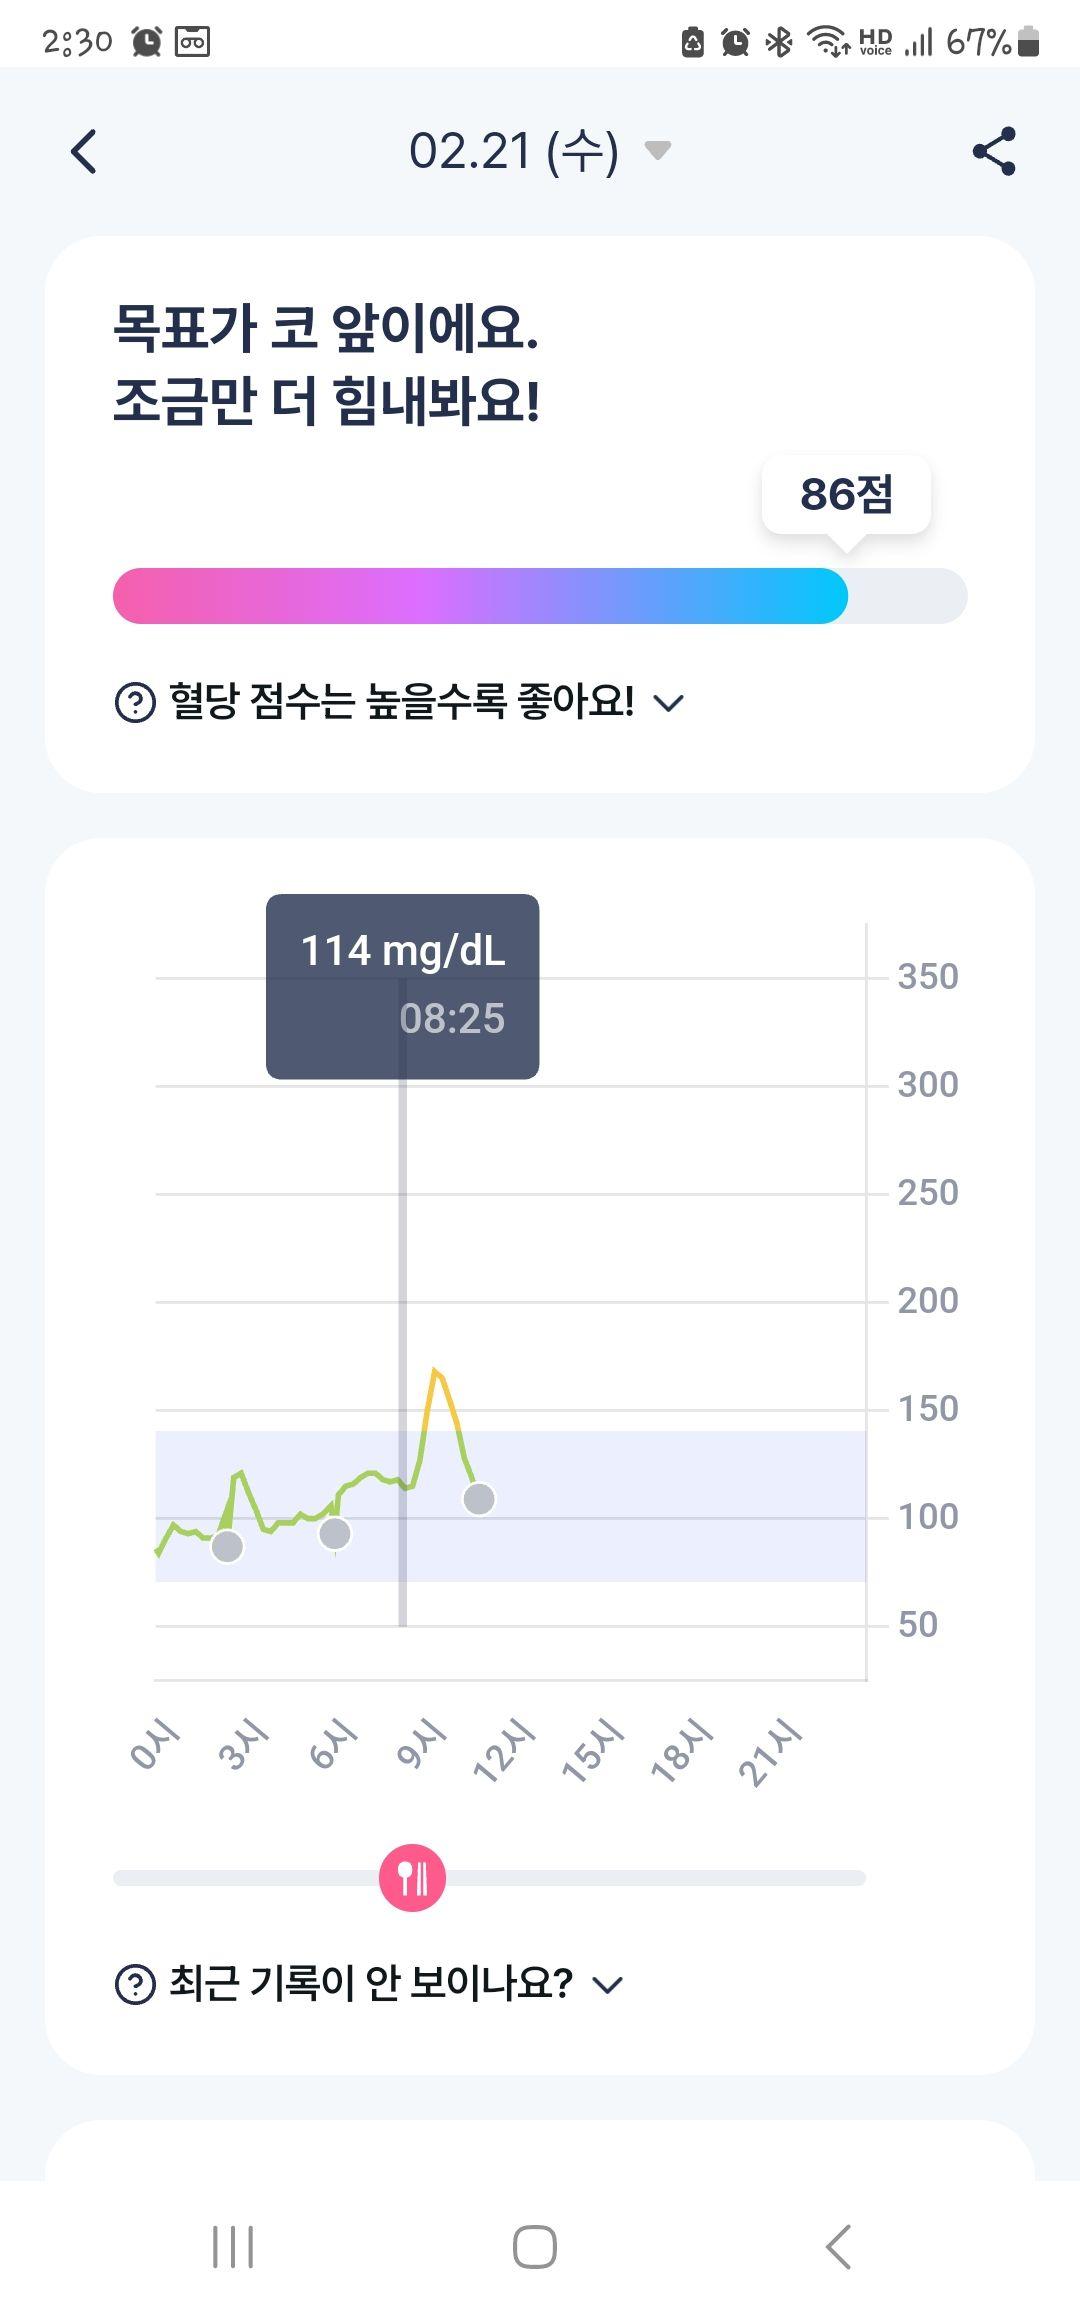Open 최근 기록이 안 보이나요? help text
Viewport: 1080px width, 2316px height.
pos(371,1983)
